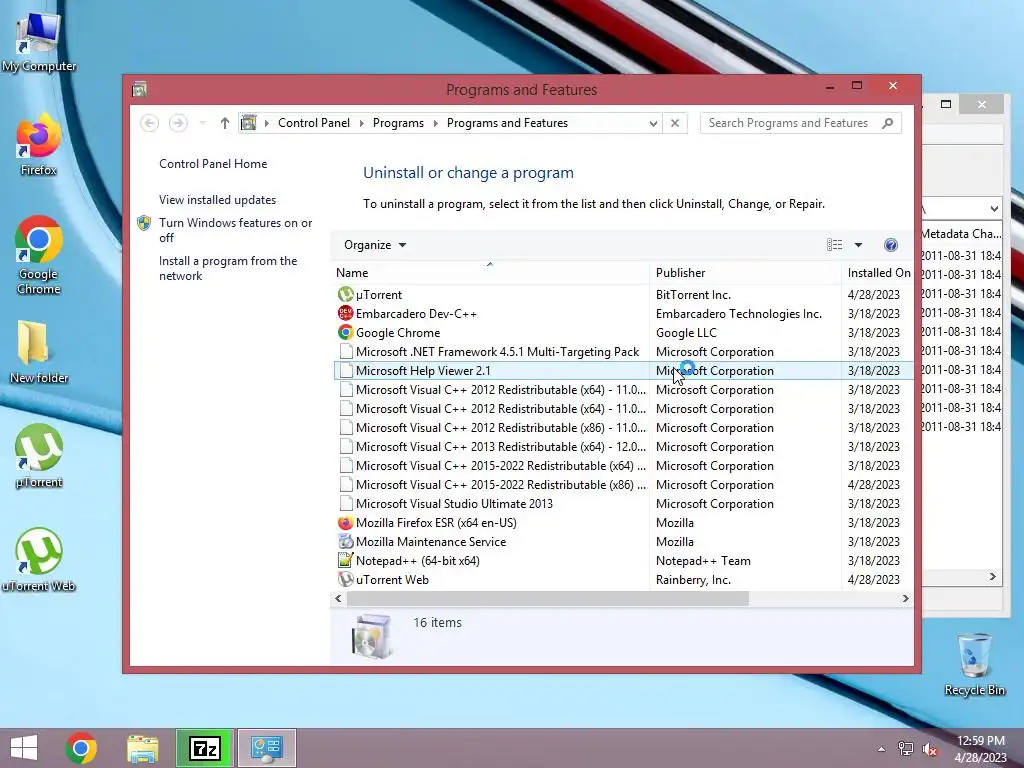The image size is (1024, 768).
Task: Expand the chevron after Control Panel breadcrumb
Action: [x=362, y=123]
